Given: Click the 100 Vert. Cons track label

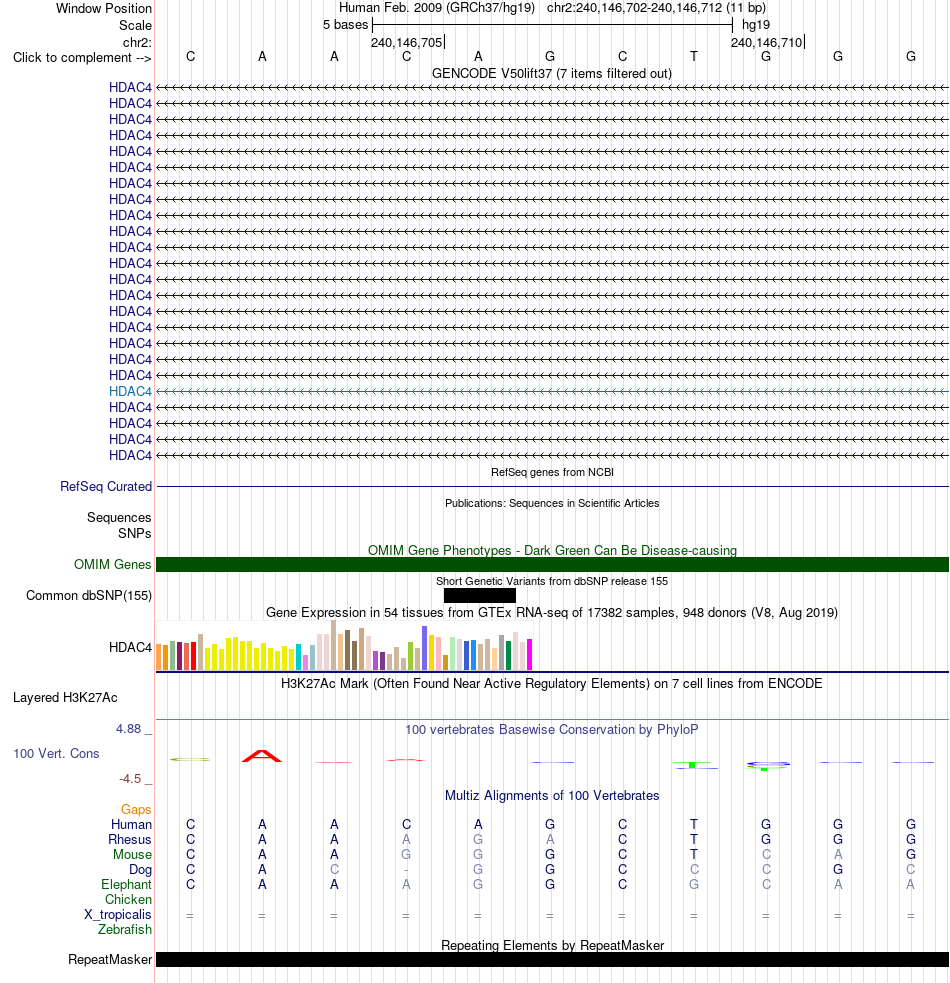Looking at the screenshot, I should 56,754.
